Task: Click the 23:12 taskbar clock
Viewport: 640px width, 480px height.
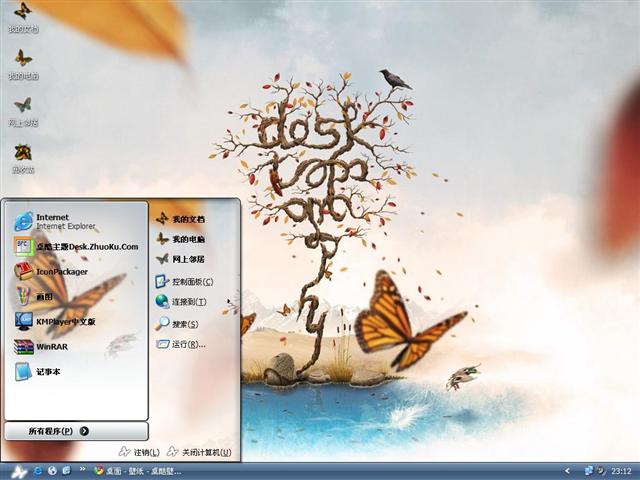Action: click(x=621, y=471)
